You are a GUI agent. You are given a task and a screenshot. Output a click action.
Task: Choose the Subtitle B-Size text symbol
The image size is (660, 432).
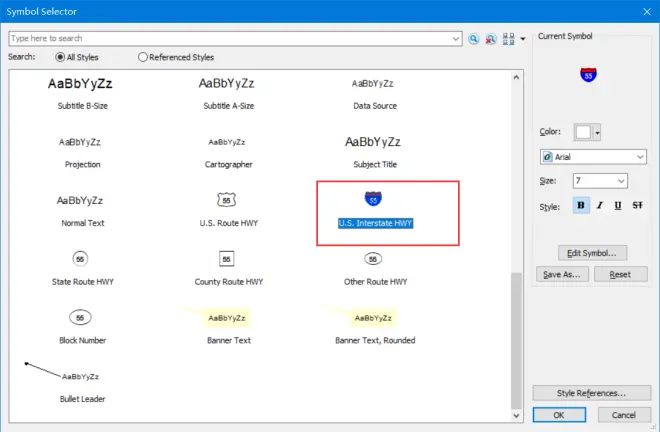80,84
